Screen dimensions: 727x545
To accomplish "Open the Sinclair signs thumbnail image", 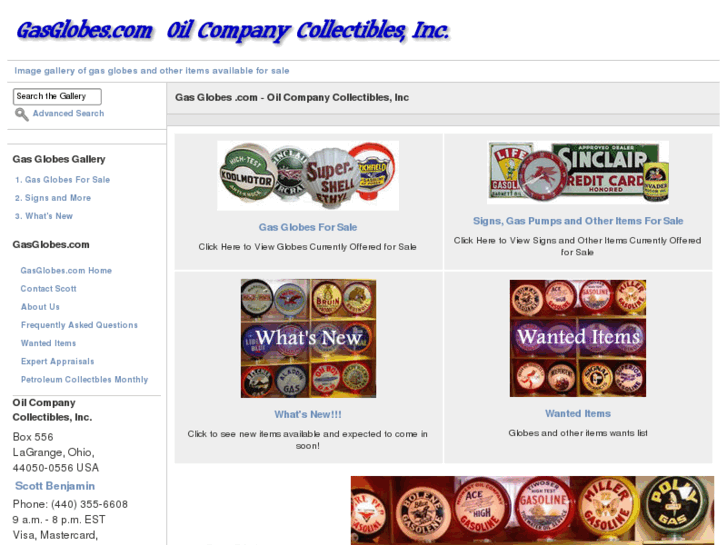I will coord(578,173).
